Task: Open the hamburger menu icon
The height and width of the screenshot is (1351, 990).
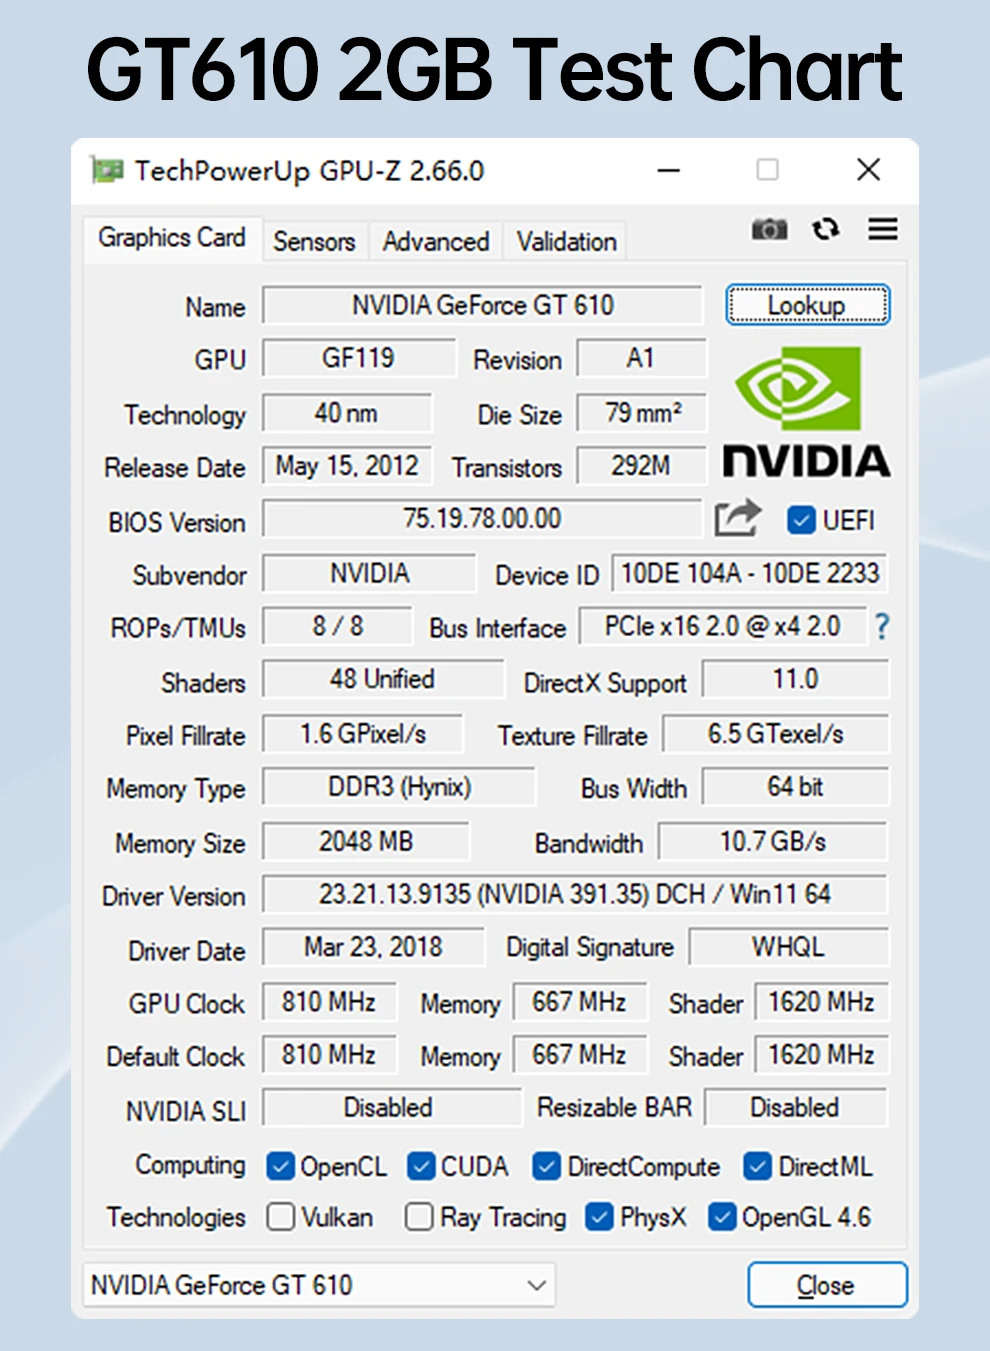Action: (882, 229)
